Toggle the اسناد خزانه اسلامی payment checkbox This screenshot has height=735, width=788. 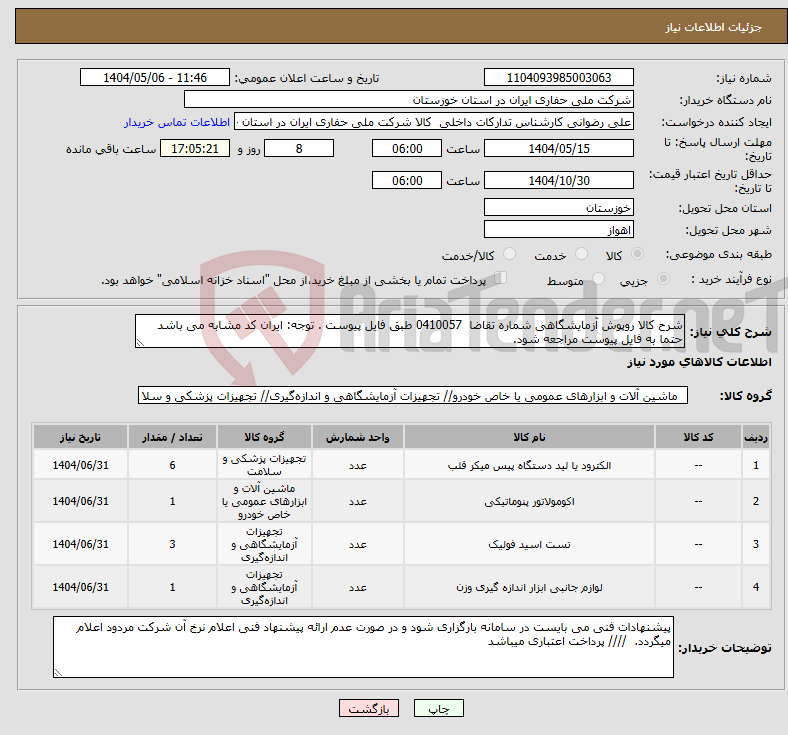[x=501, y=278]
